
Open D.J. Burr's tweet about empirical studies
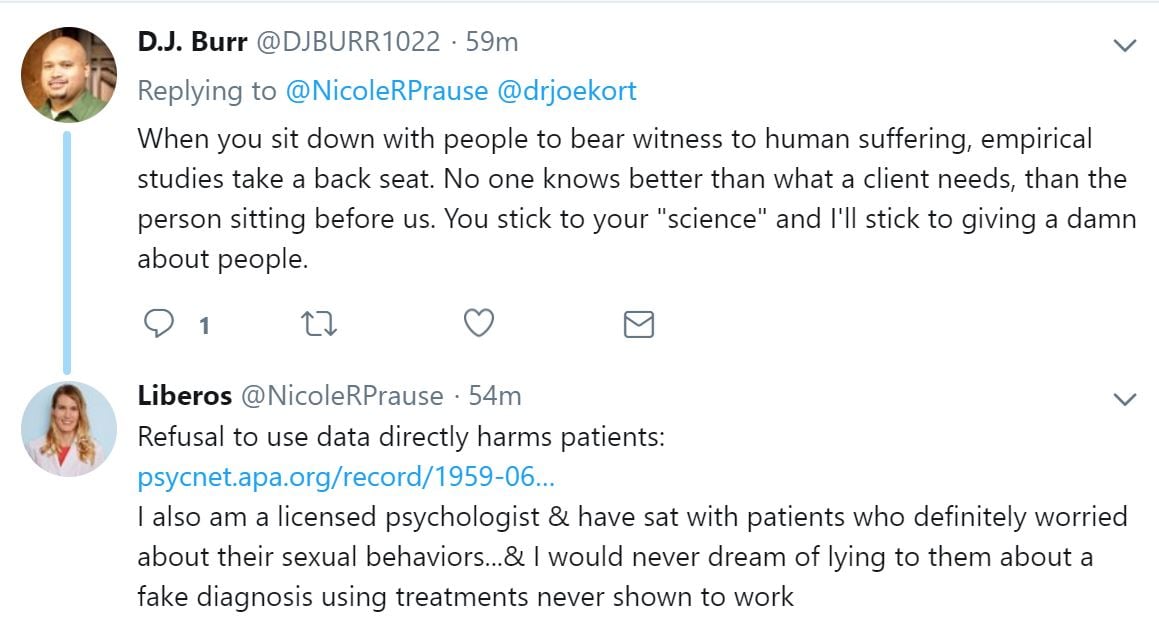pos(636,198)
